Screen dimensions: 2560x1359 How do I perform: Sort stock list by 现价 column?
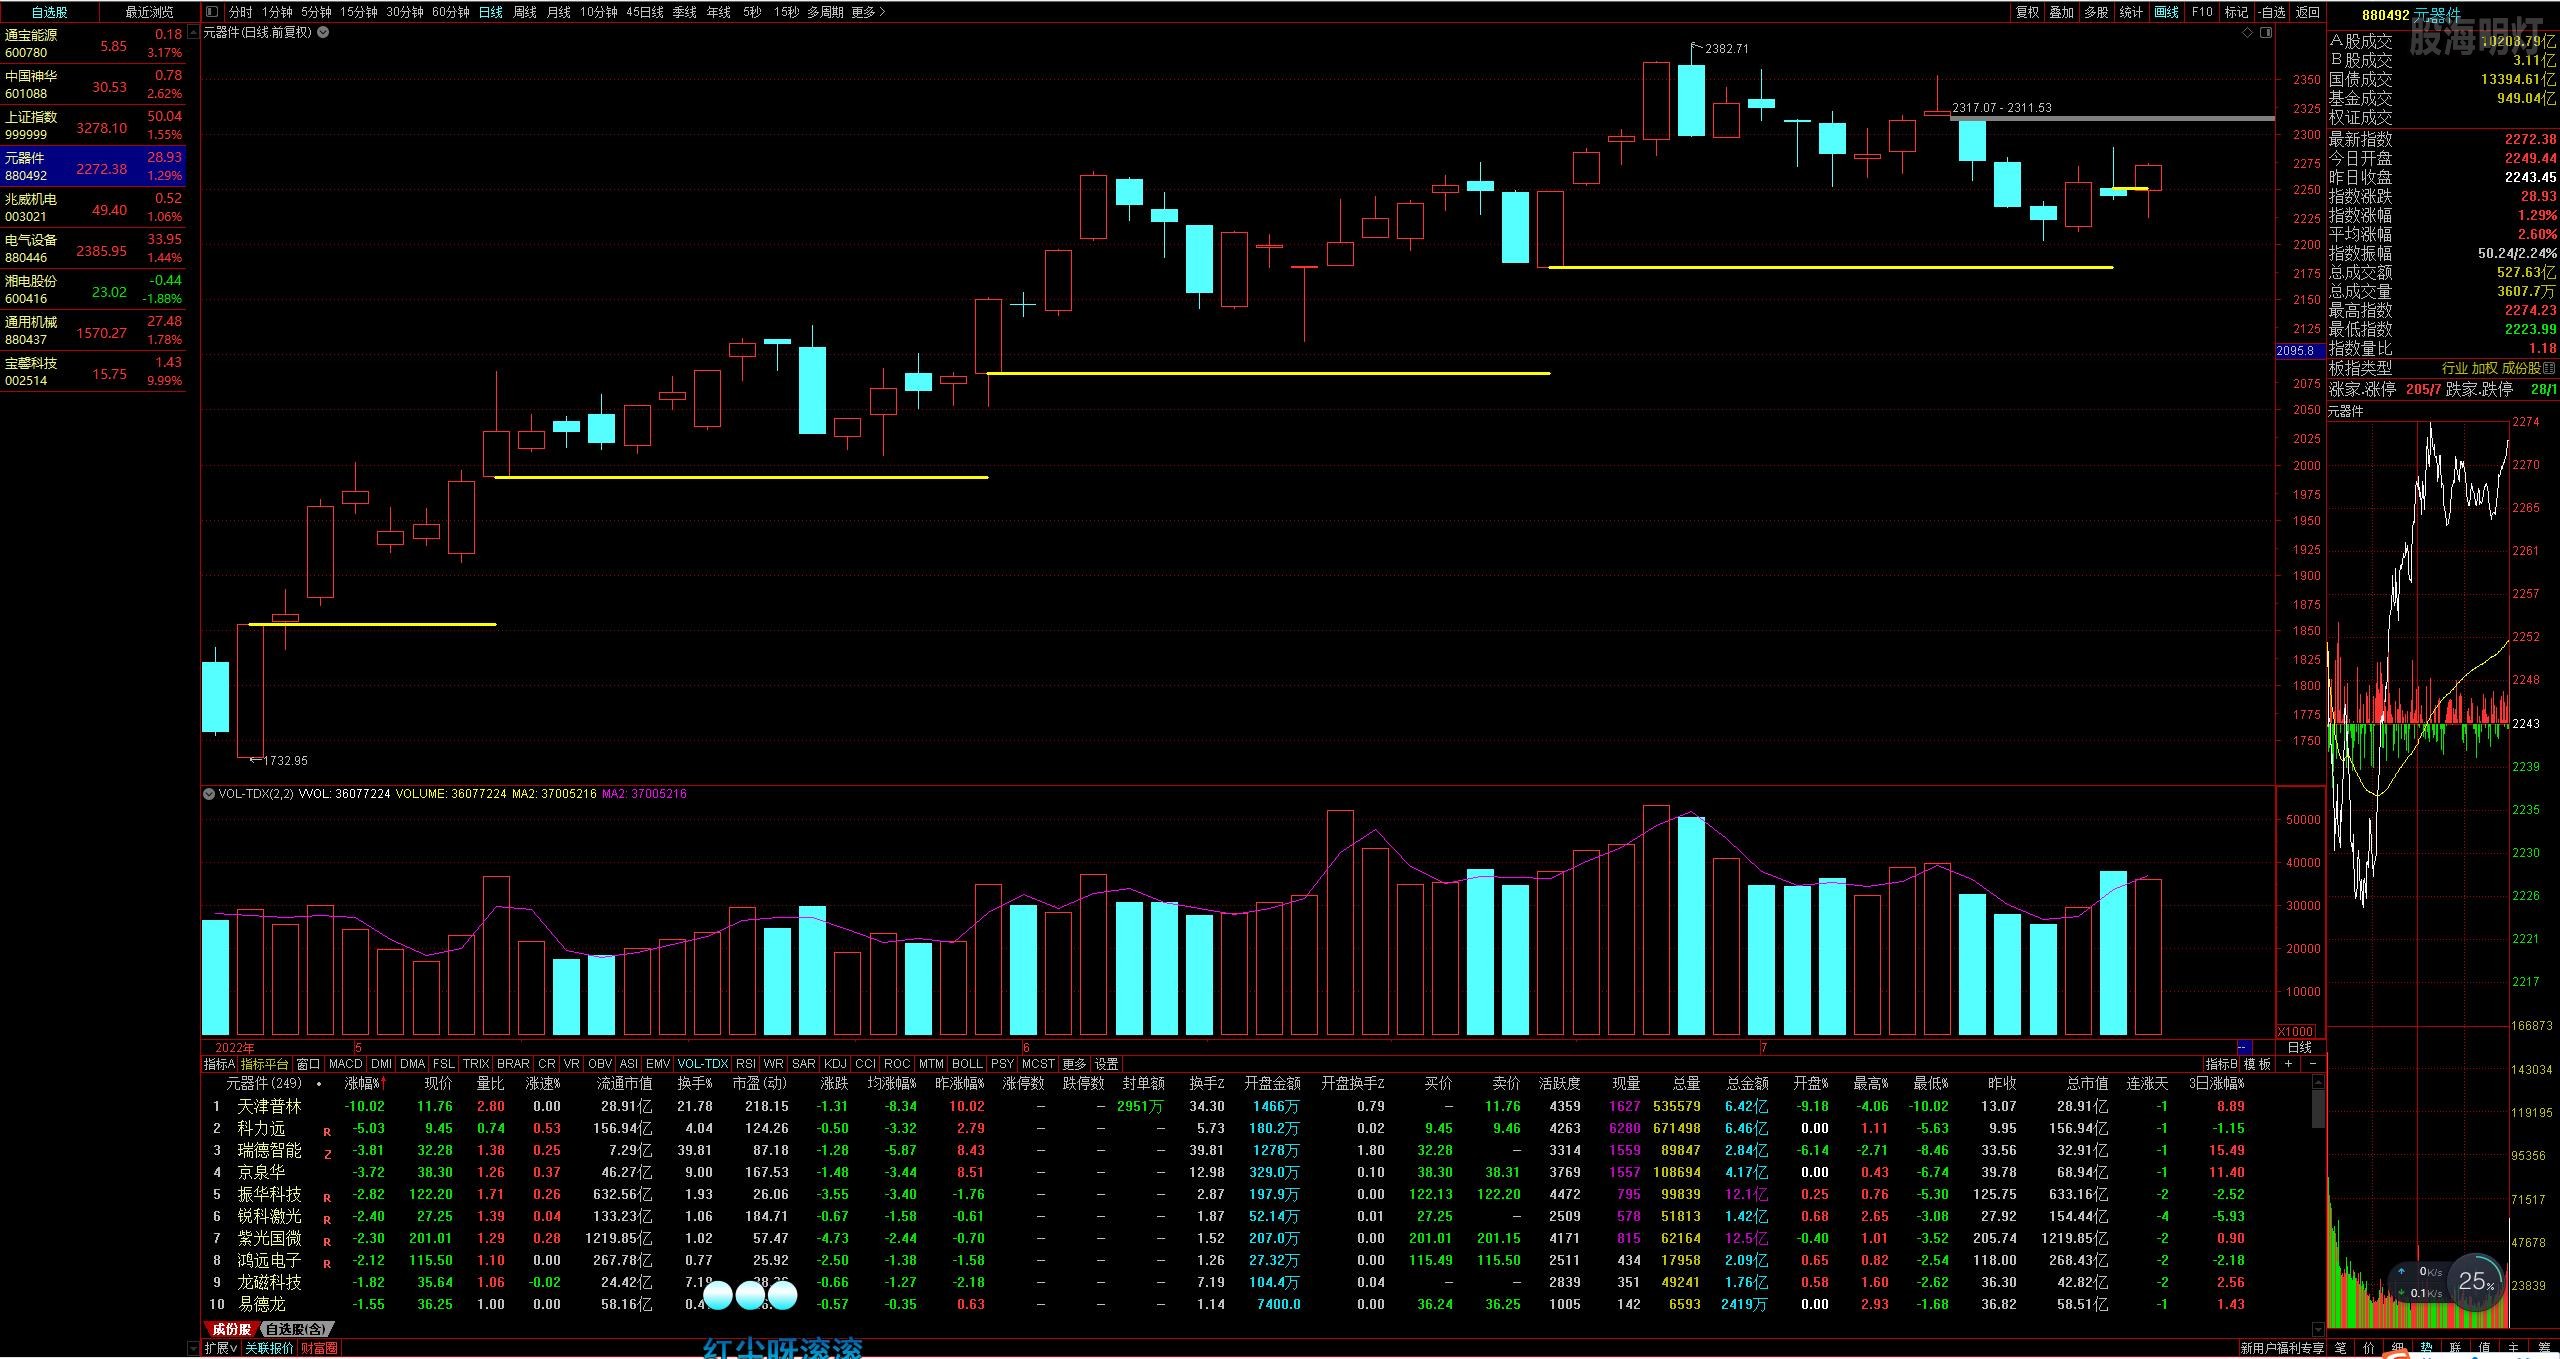(x=438, y=1083)
